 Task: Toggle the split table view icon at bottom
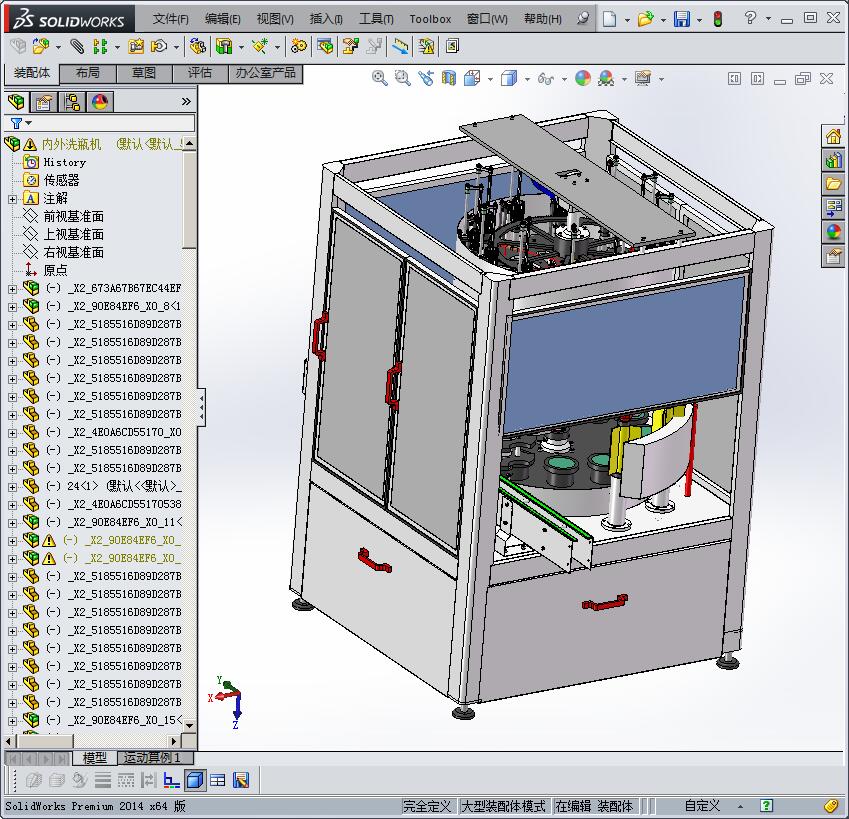click(218, 780)
